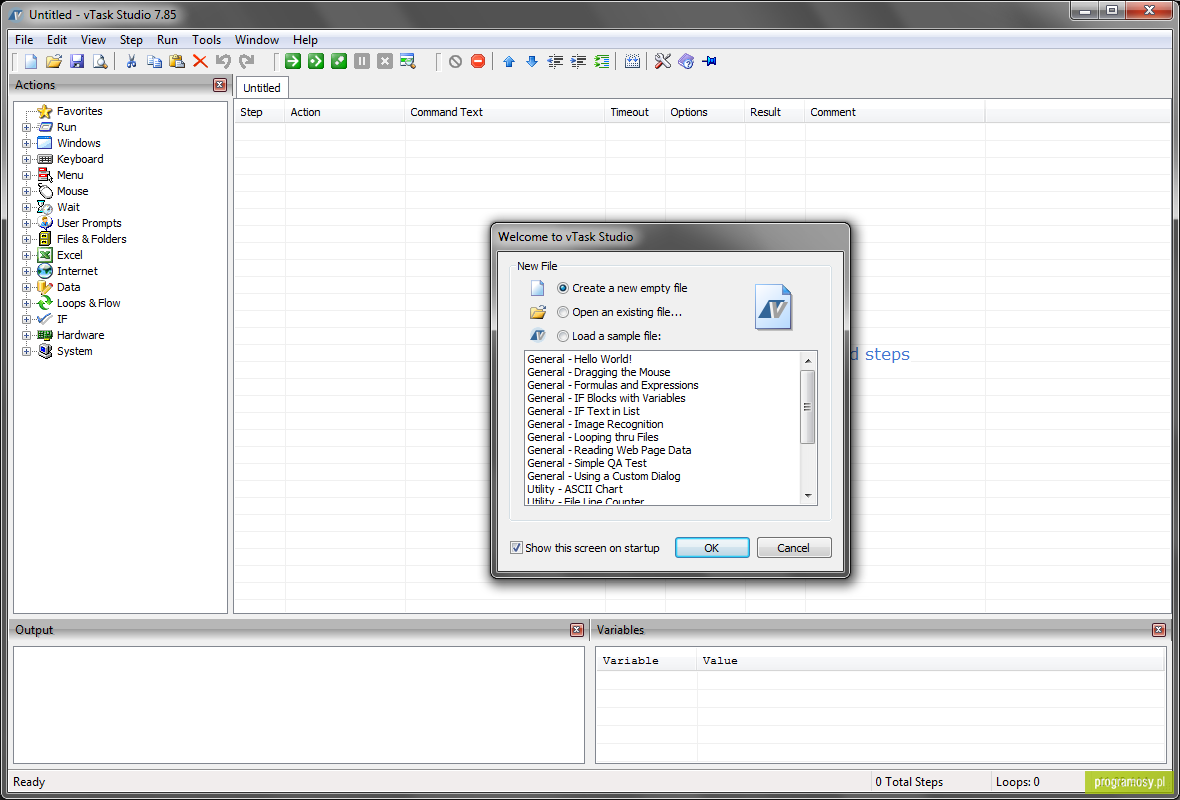Open the File menu
Screen dimensions: 1180x800
click(x=24, y=40)
